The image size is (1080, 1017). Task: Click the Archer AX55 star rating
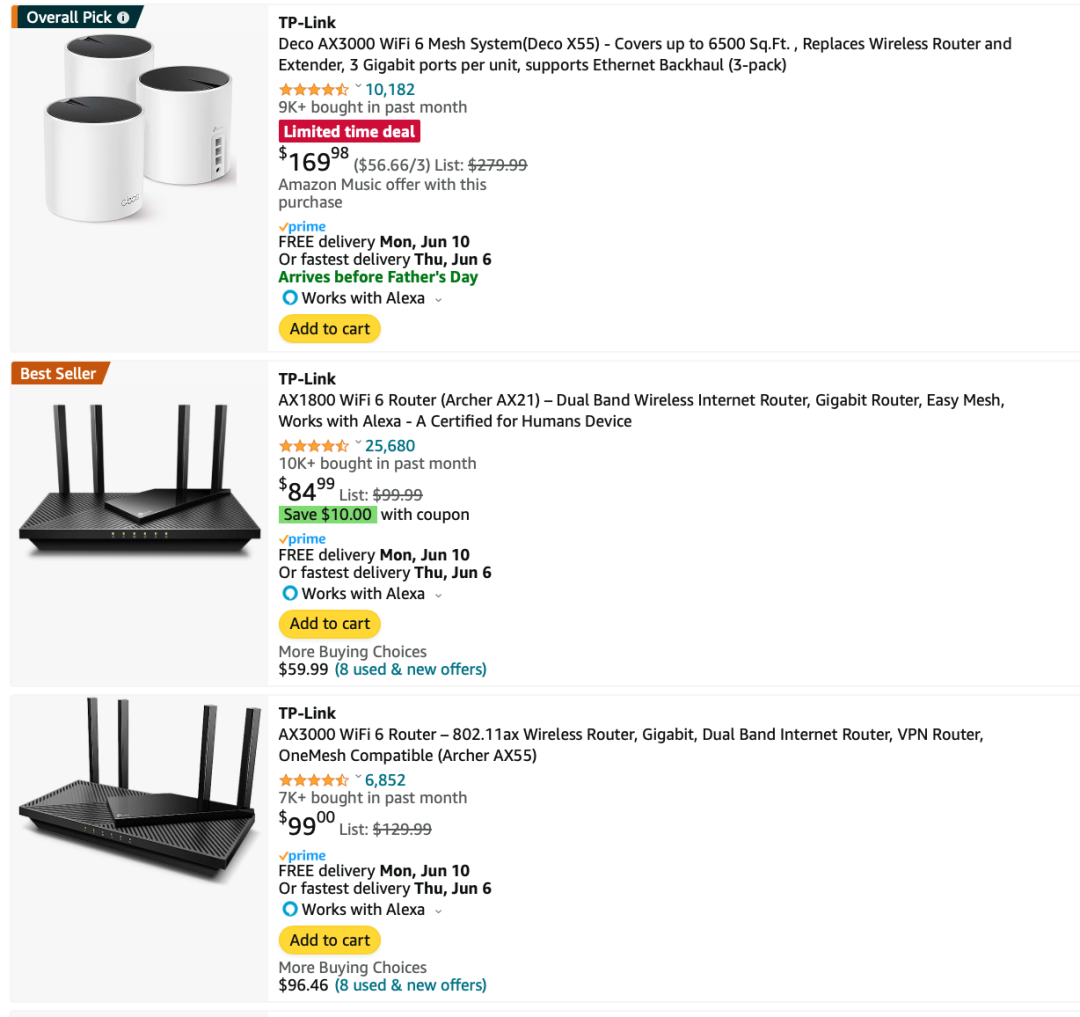click(313, 780)
